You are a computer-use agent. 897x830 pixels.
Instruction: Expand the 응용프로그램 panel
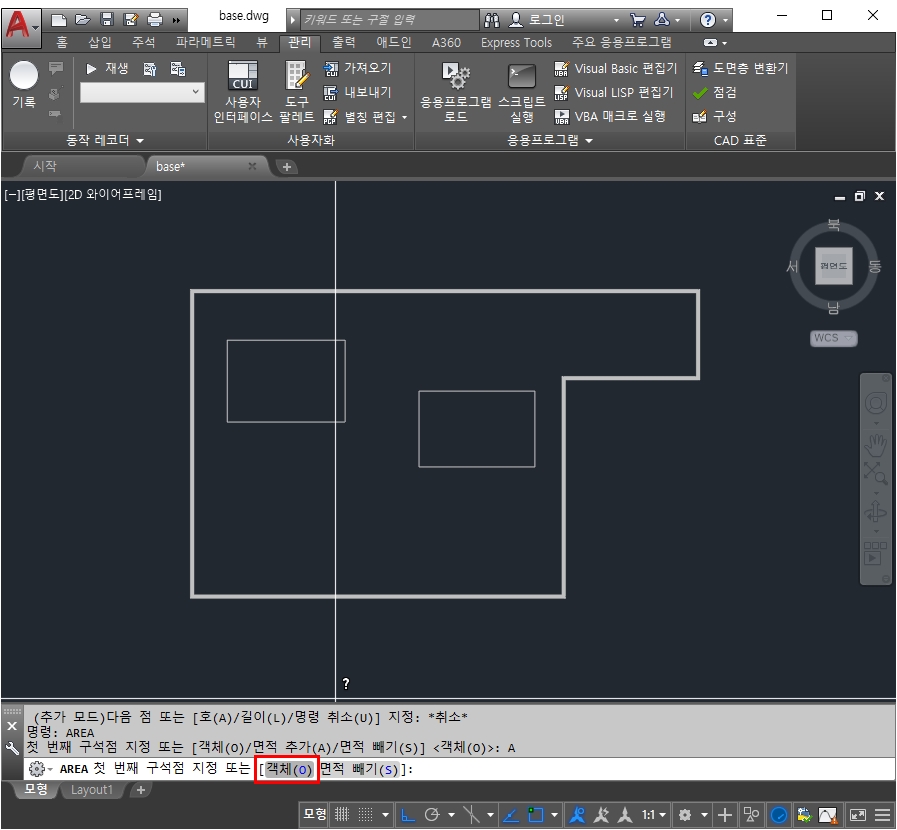[x=550, y=140]
